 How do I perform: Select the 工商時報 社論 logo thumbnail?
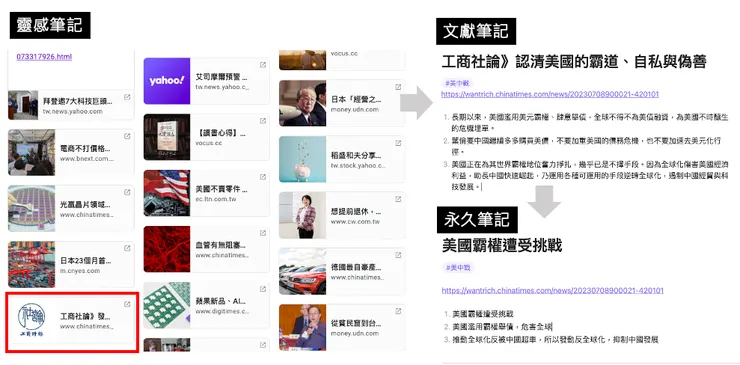[32, 320]
